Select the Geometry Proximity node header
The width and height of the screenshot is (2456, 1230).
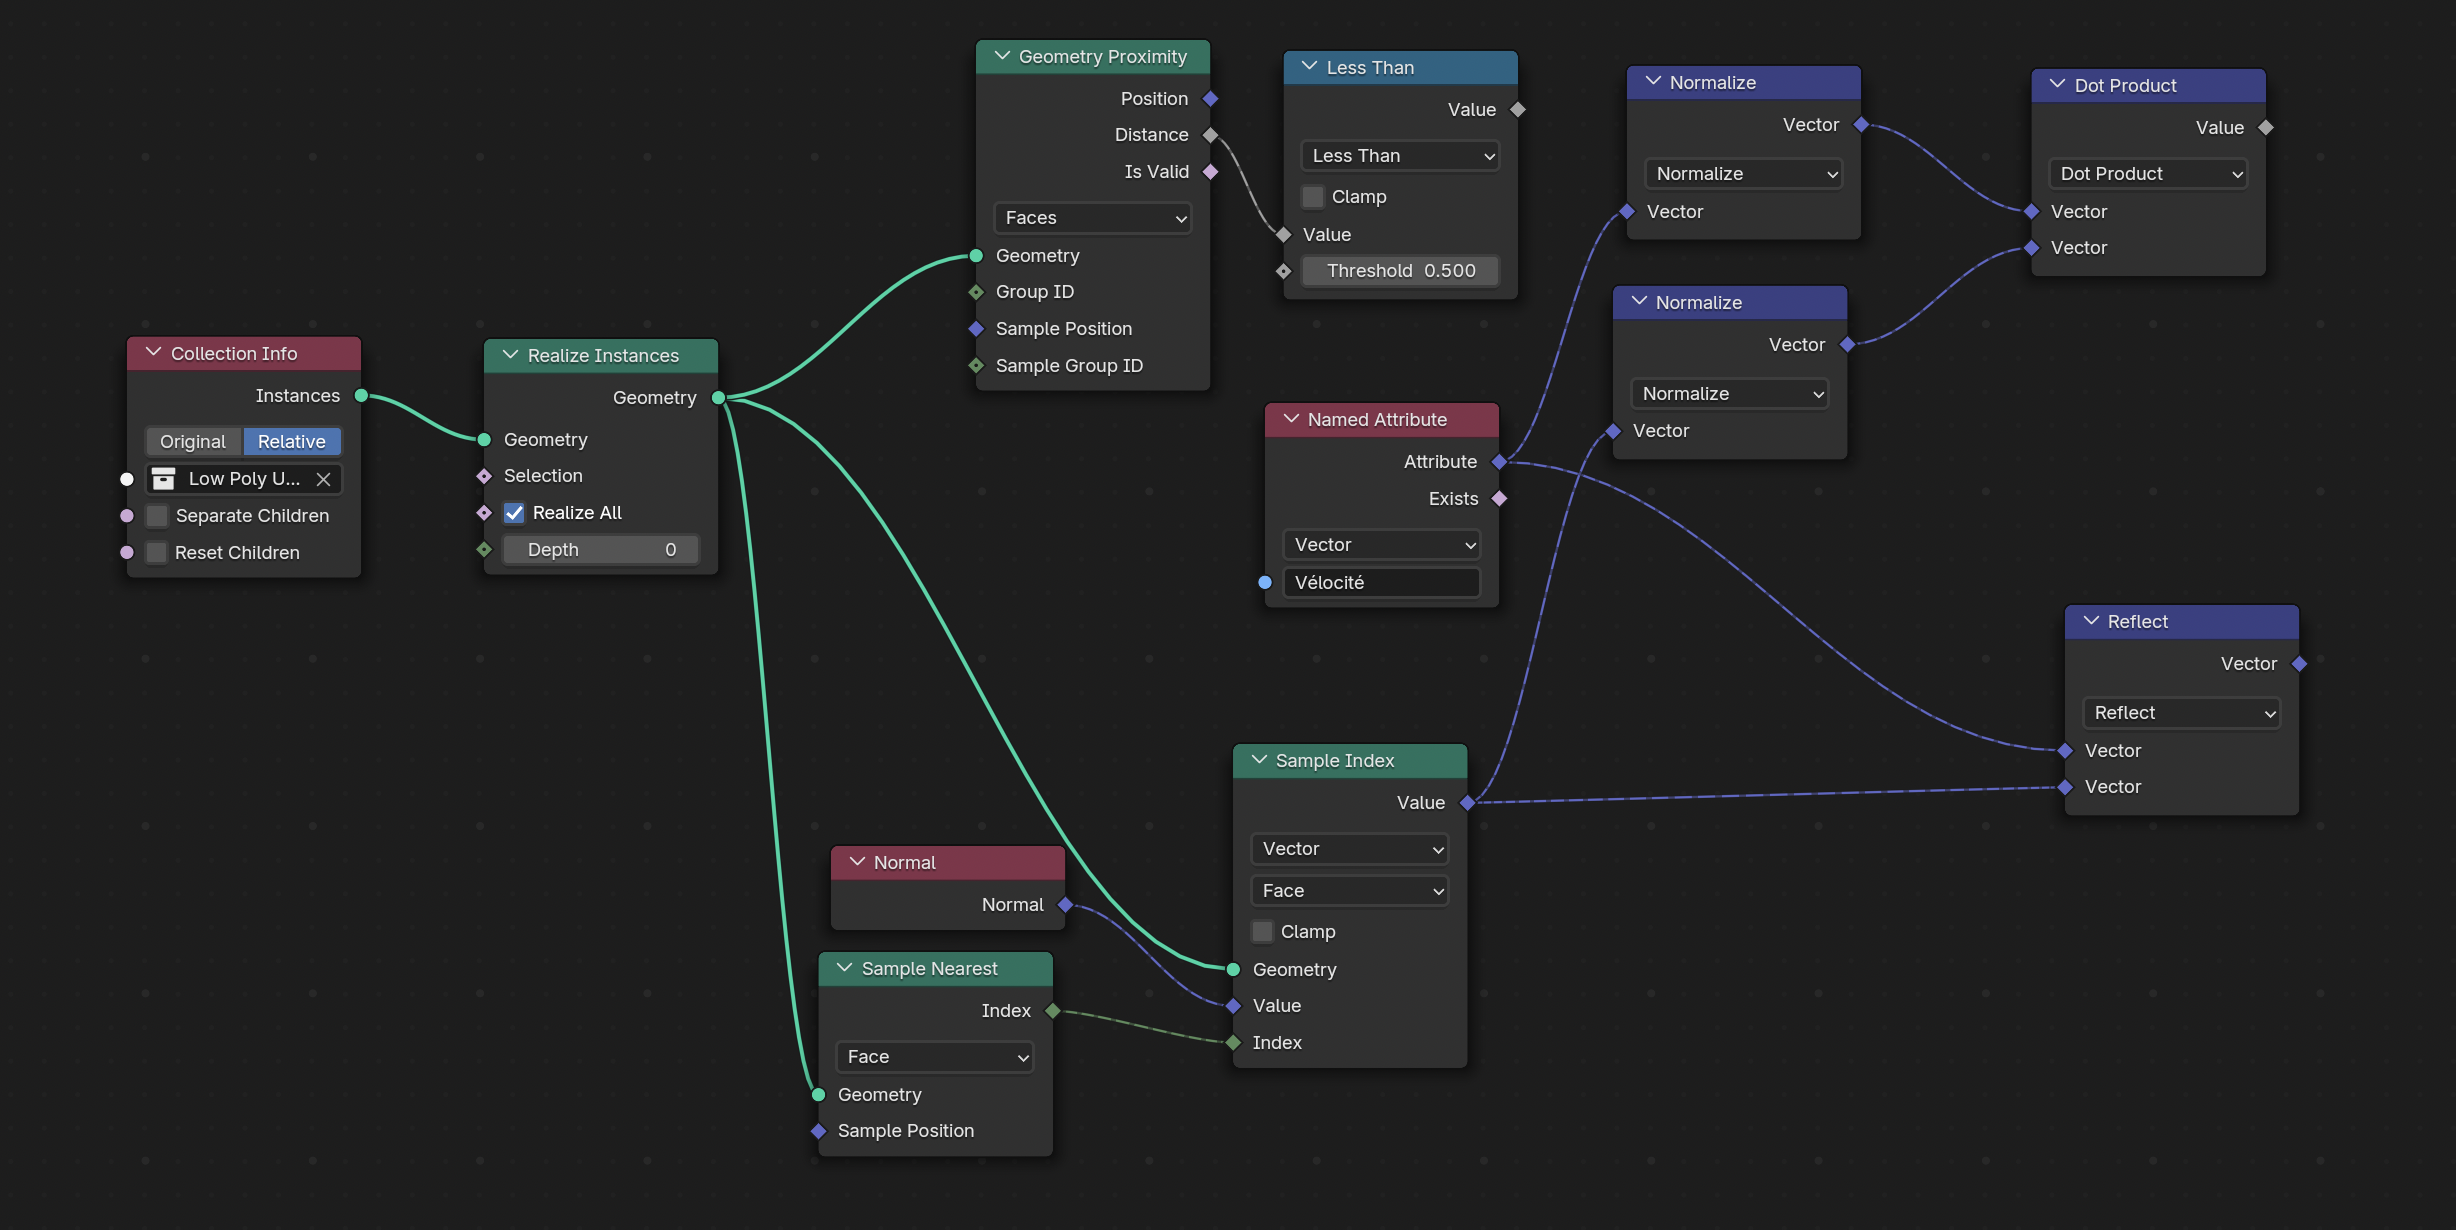[1093, 57]
